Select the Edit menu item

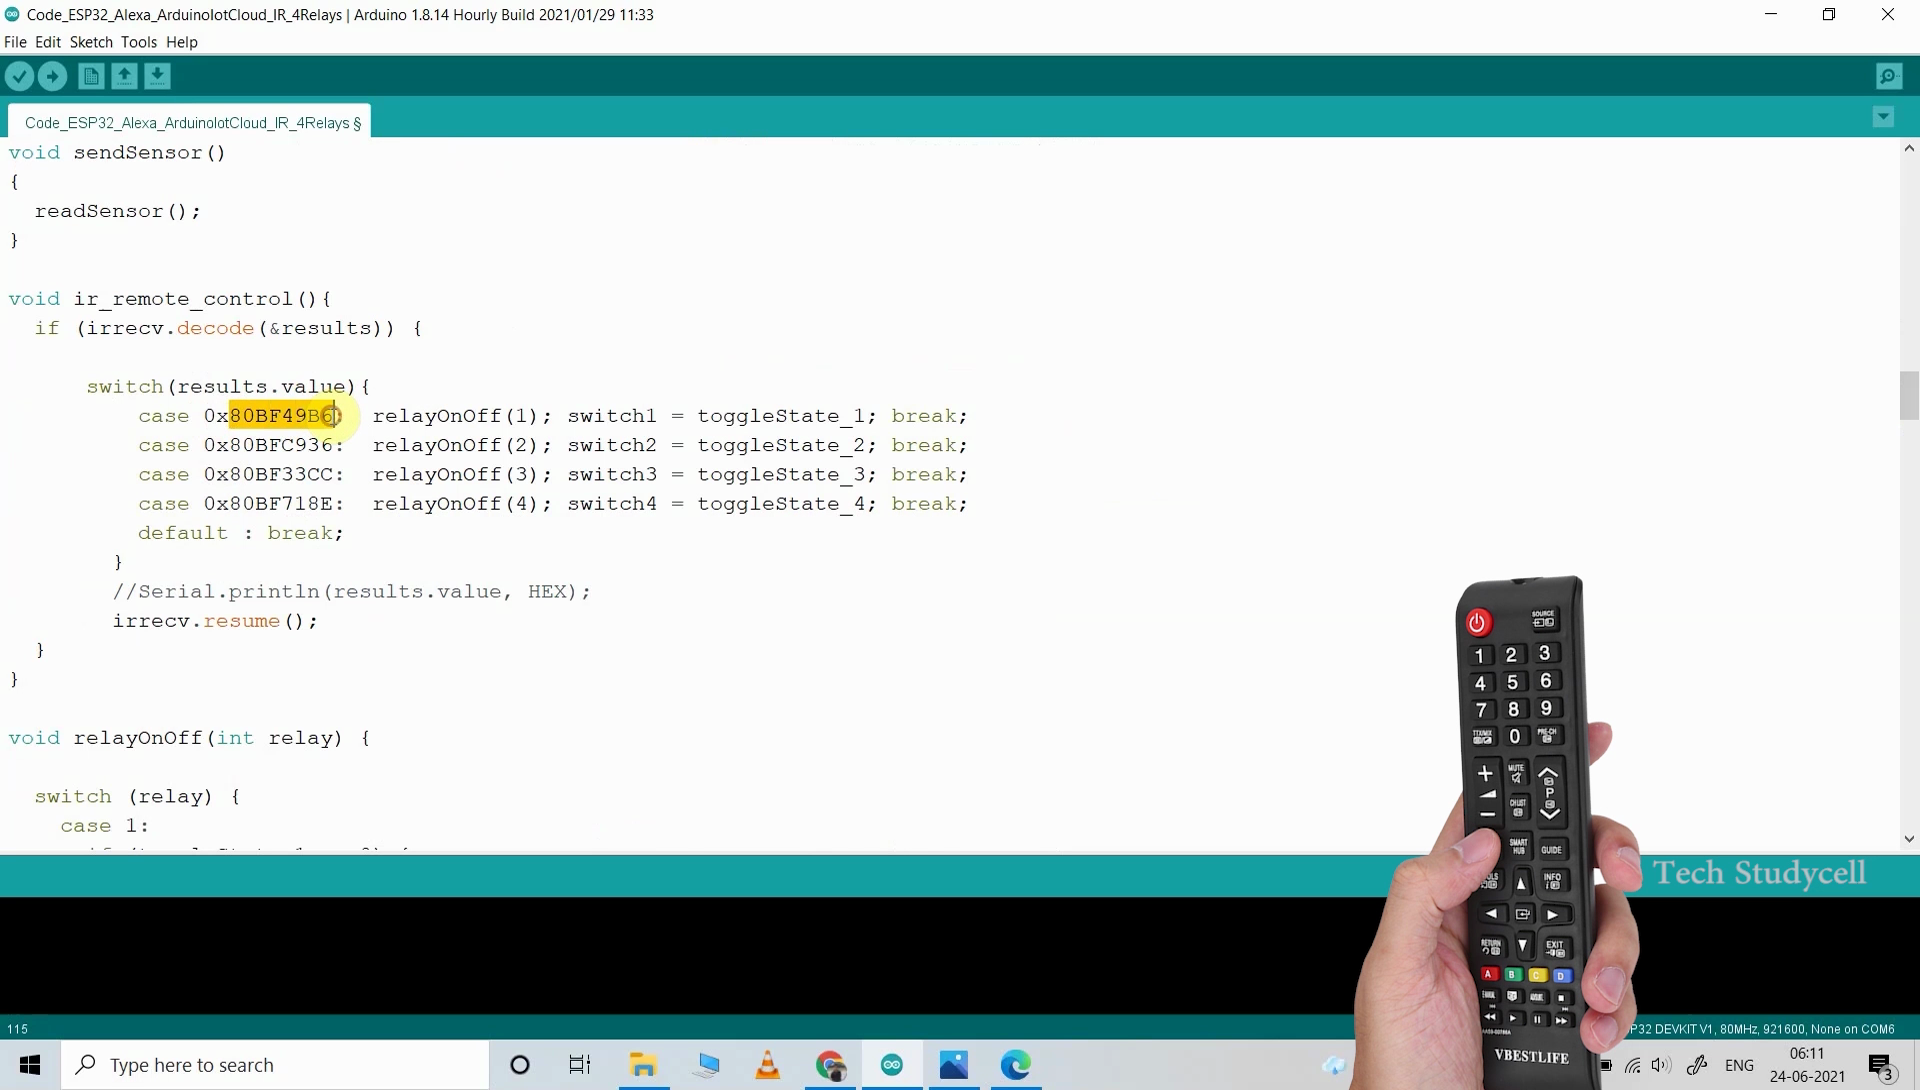47,41
